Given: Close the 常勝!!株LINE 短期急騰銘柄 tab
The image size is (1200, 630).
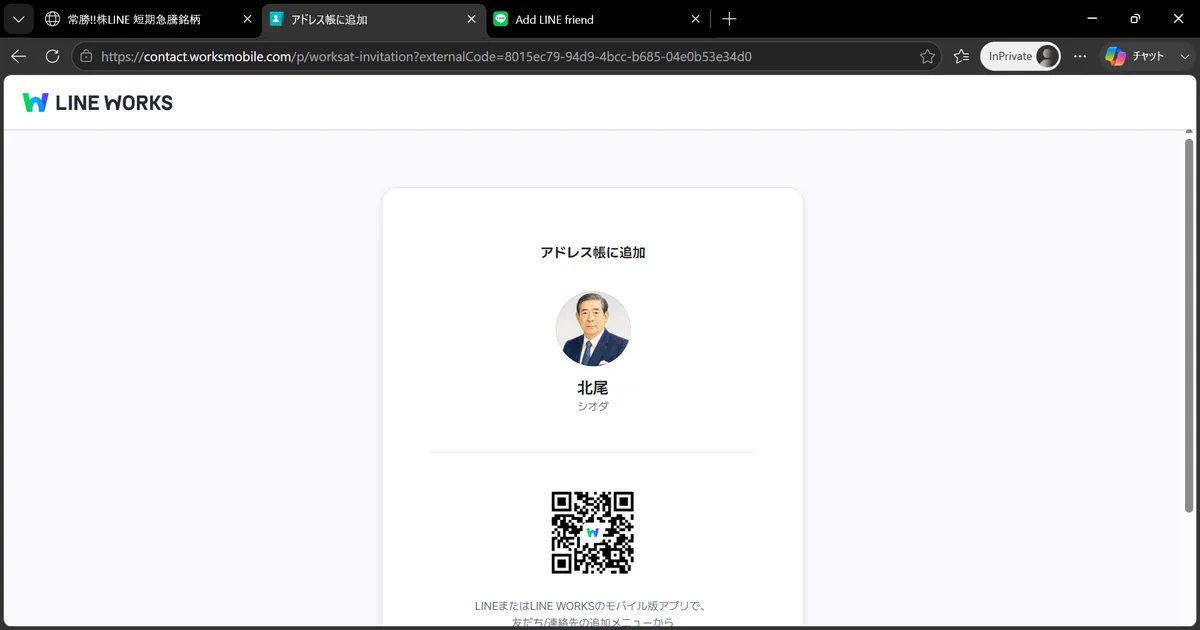Looking at the screenshot, I should (247, 19).
